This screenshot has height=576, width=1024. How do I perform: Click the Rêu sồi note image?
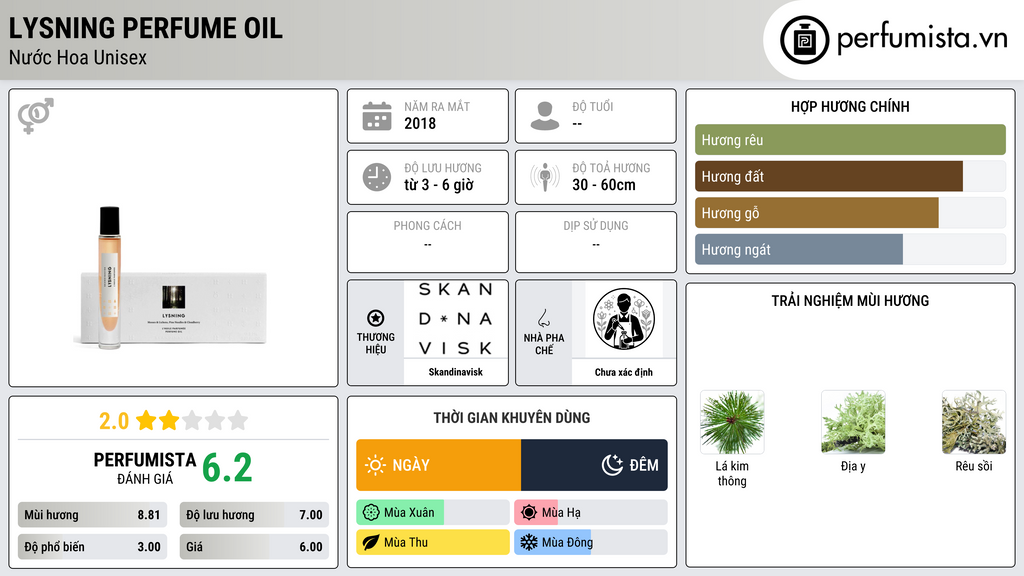974,423
